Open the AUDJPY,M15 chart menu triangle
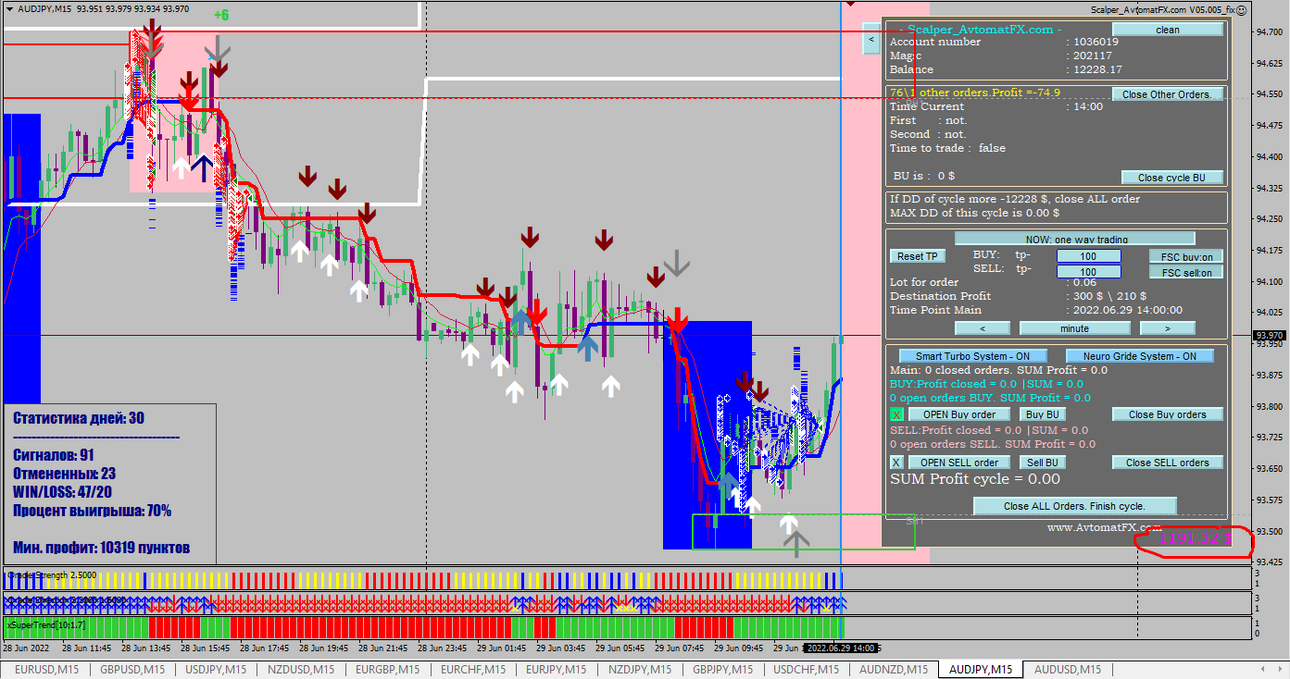1290x679 pixels. (9, 9)
